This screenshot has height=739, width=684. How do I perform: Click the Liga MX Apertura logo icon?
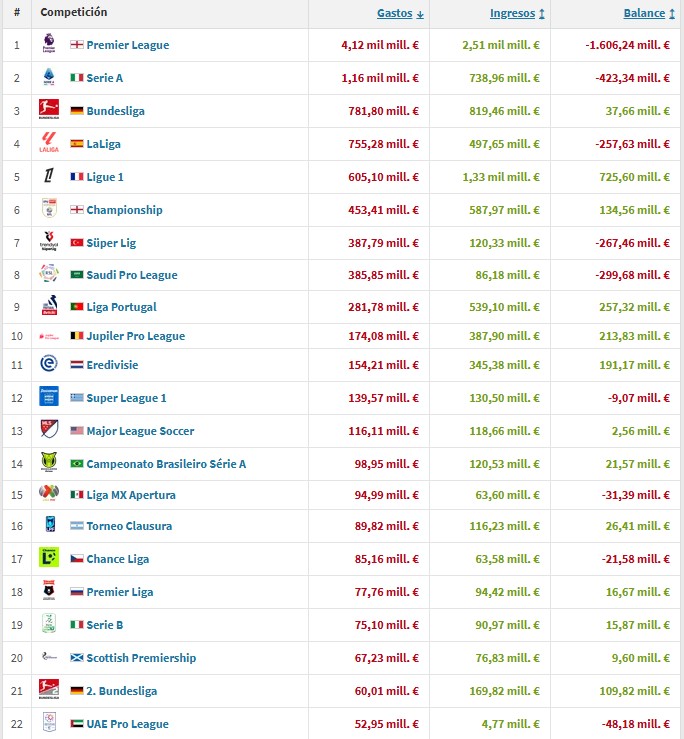tap(49, 493)
